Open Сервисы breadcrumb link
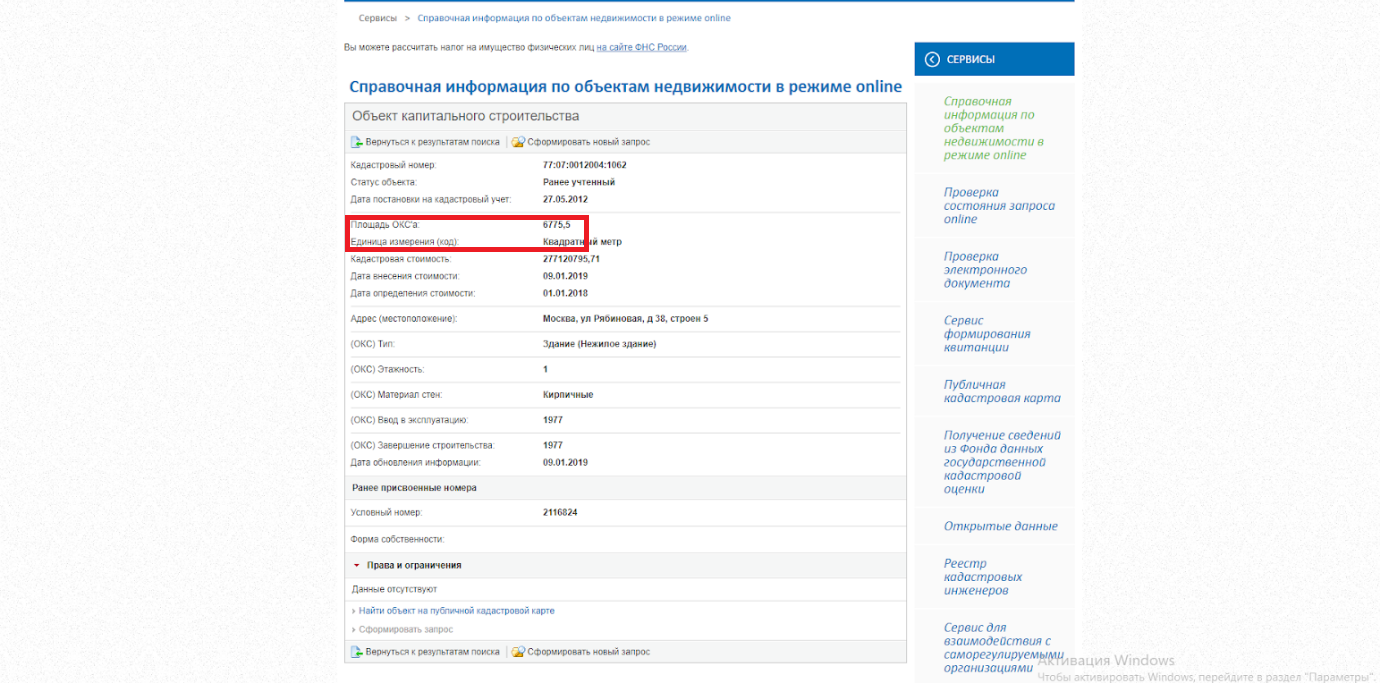The image size is (1380, 683). (378, 18)
